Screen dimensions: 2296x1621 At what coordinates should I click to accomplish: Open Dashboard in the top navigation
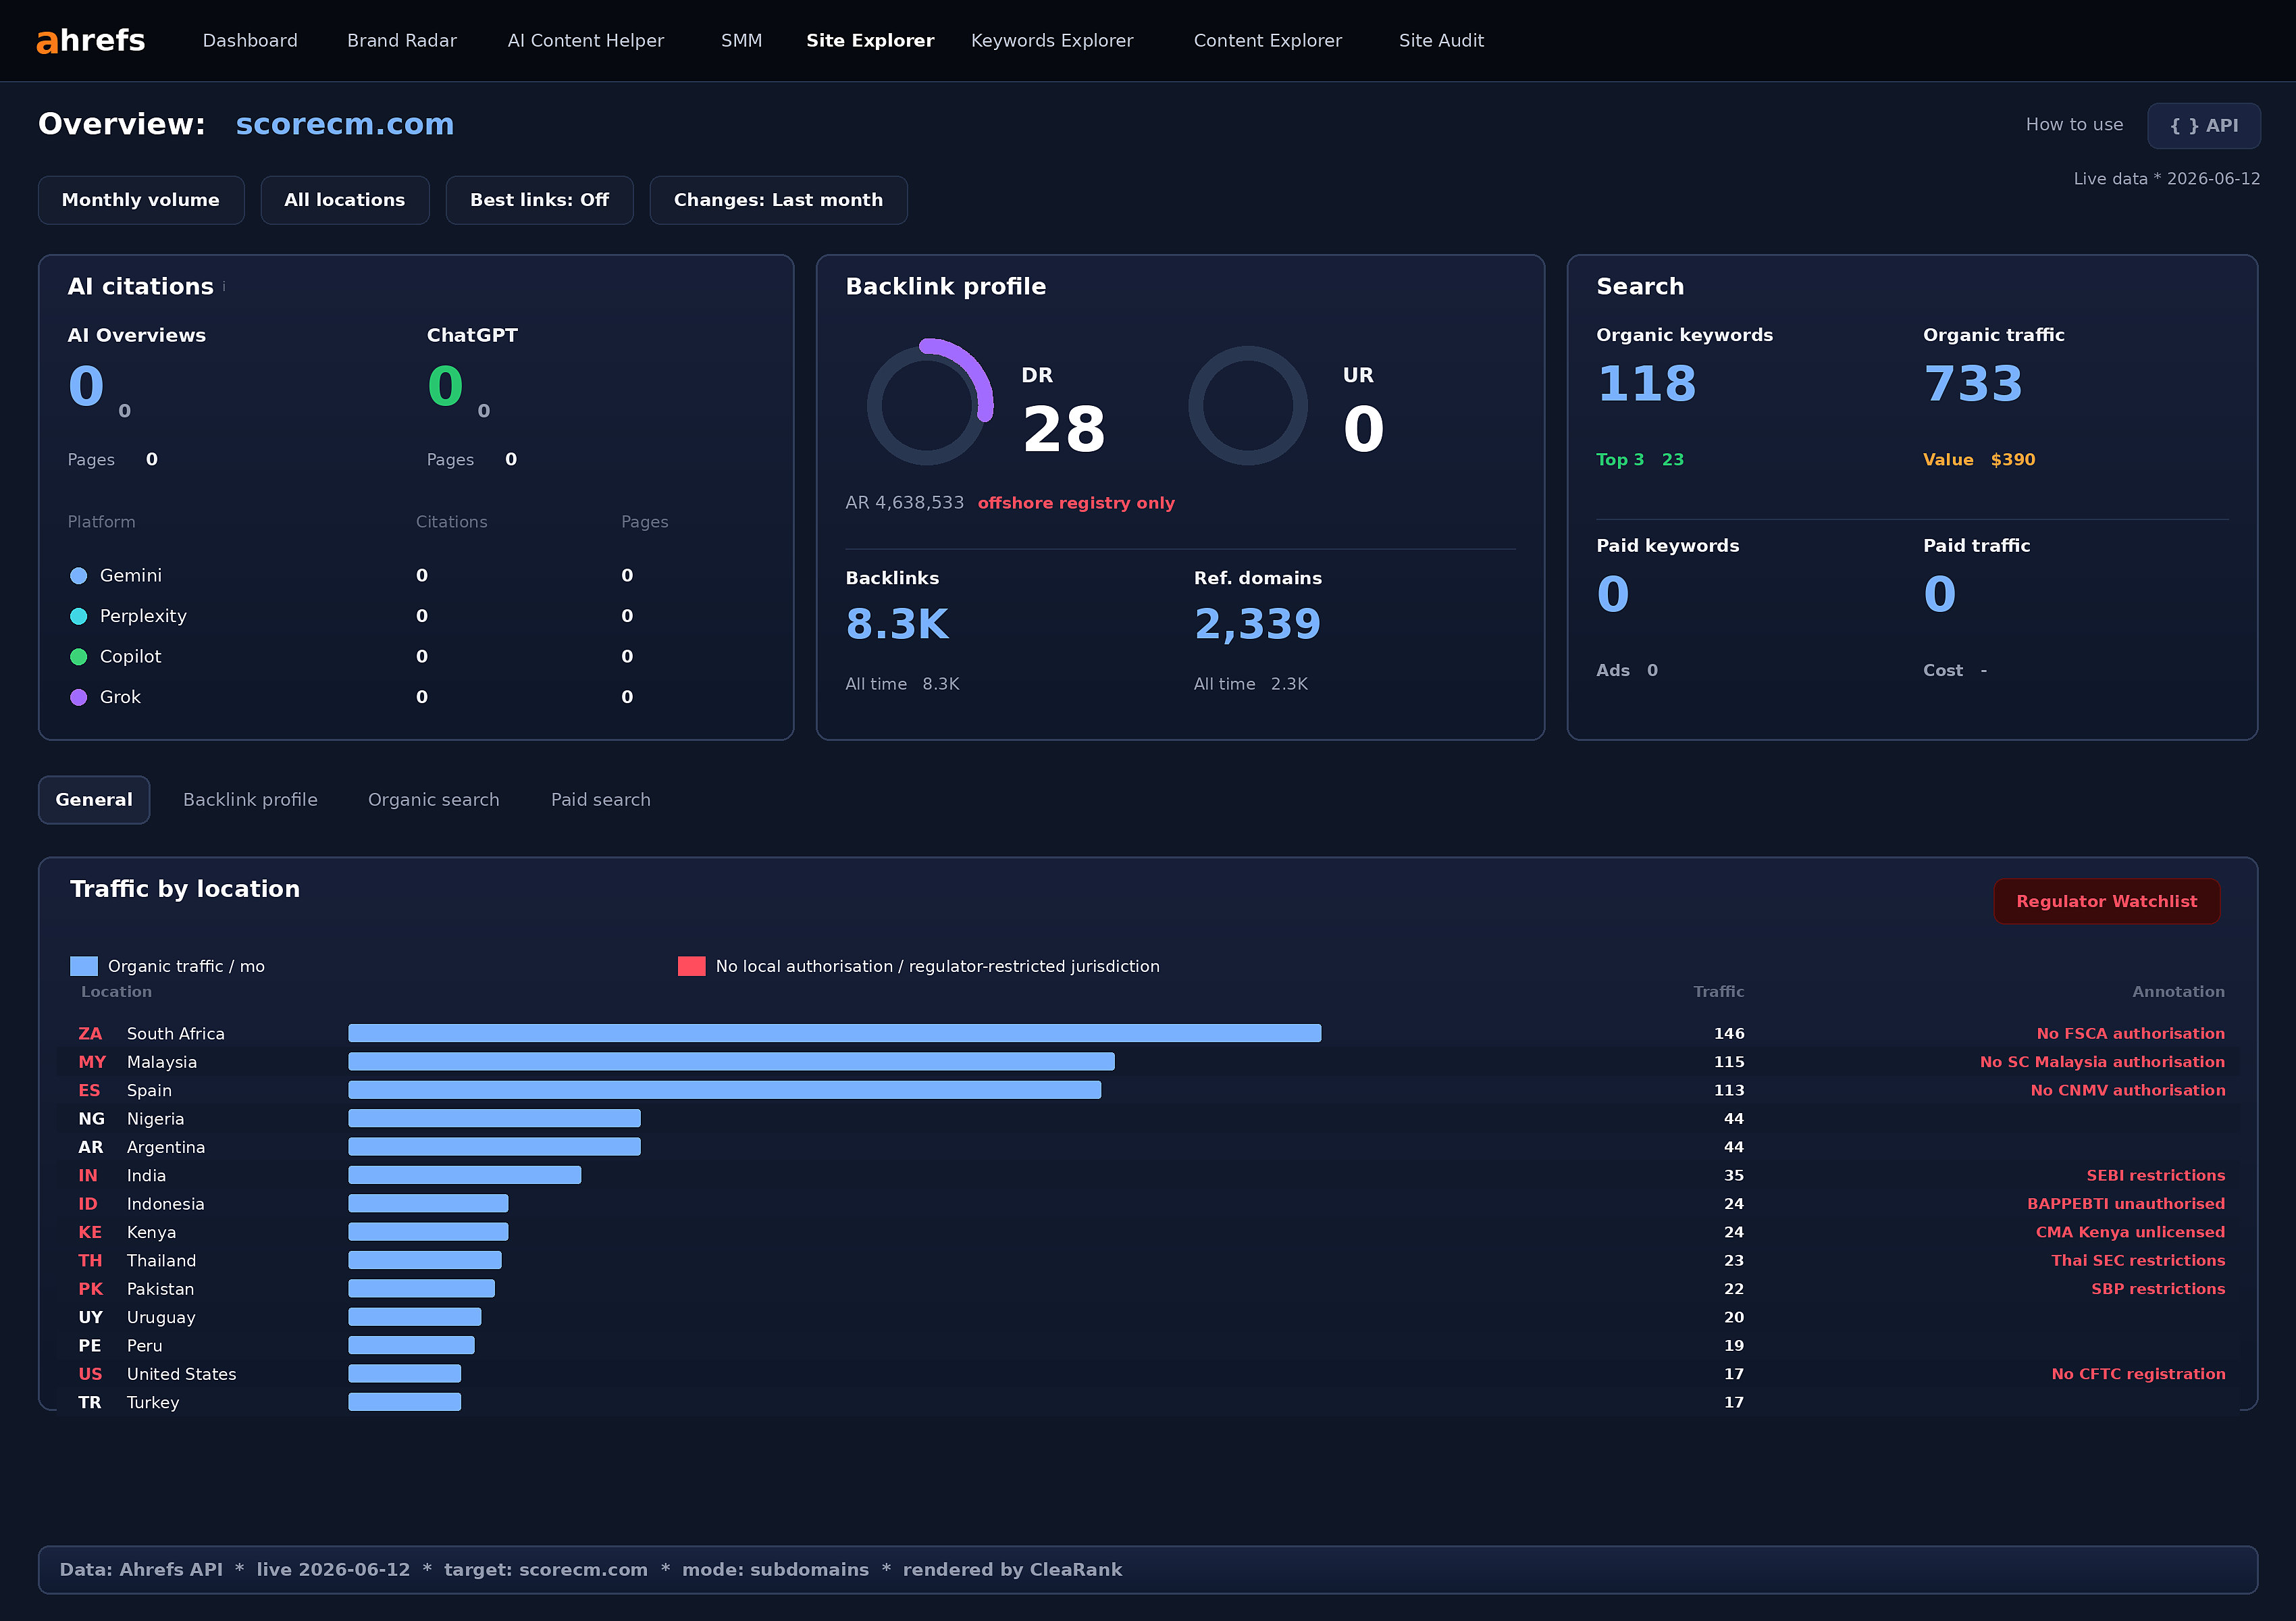(250, 41)
